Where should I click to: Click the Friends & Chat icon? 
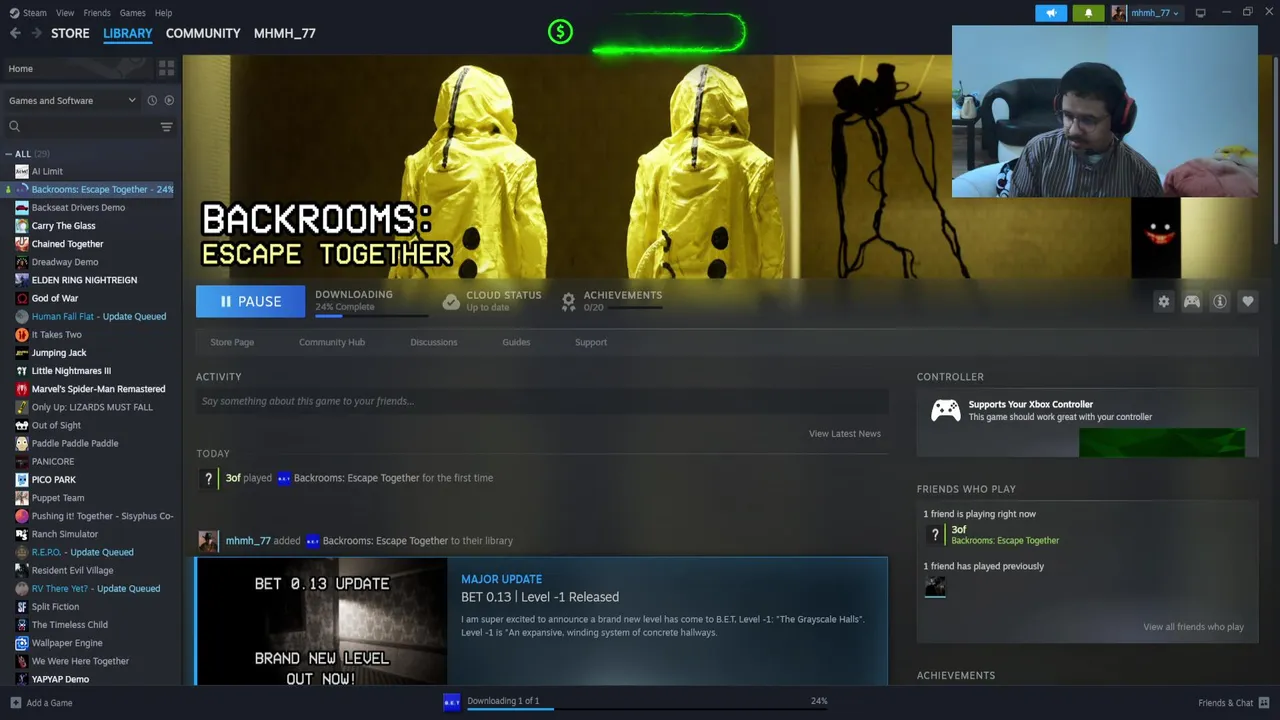click(x=1264, y=703)
